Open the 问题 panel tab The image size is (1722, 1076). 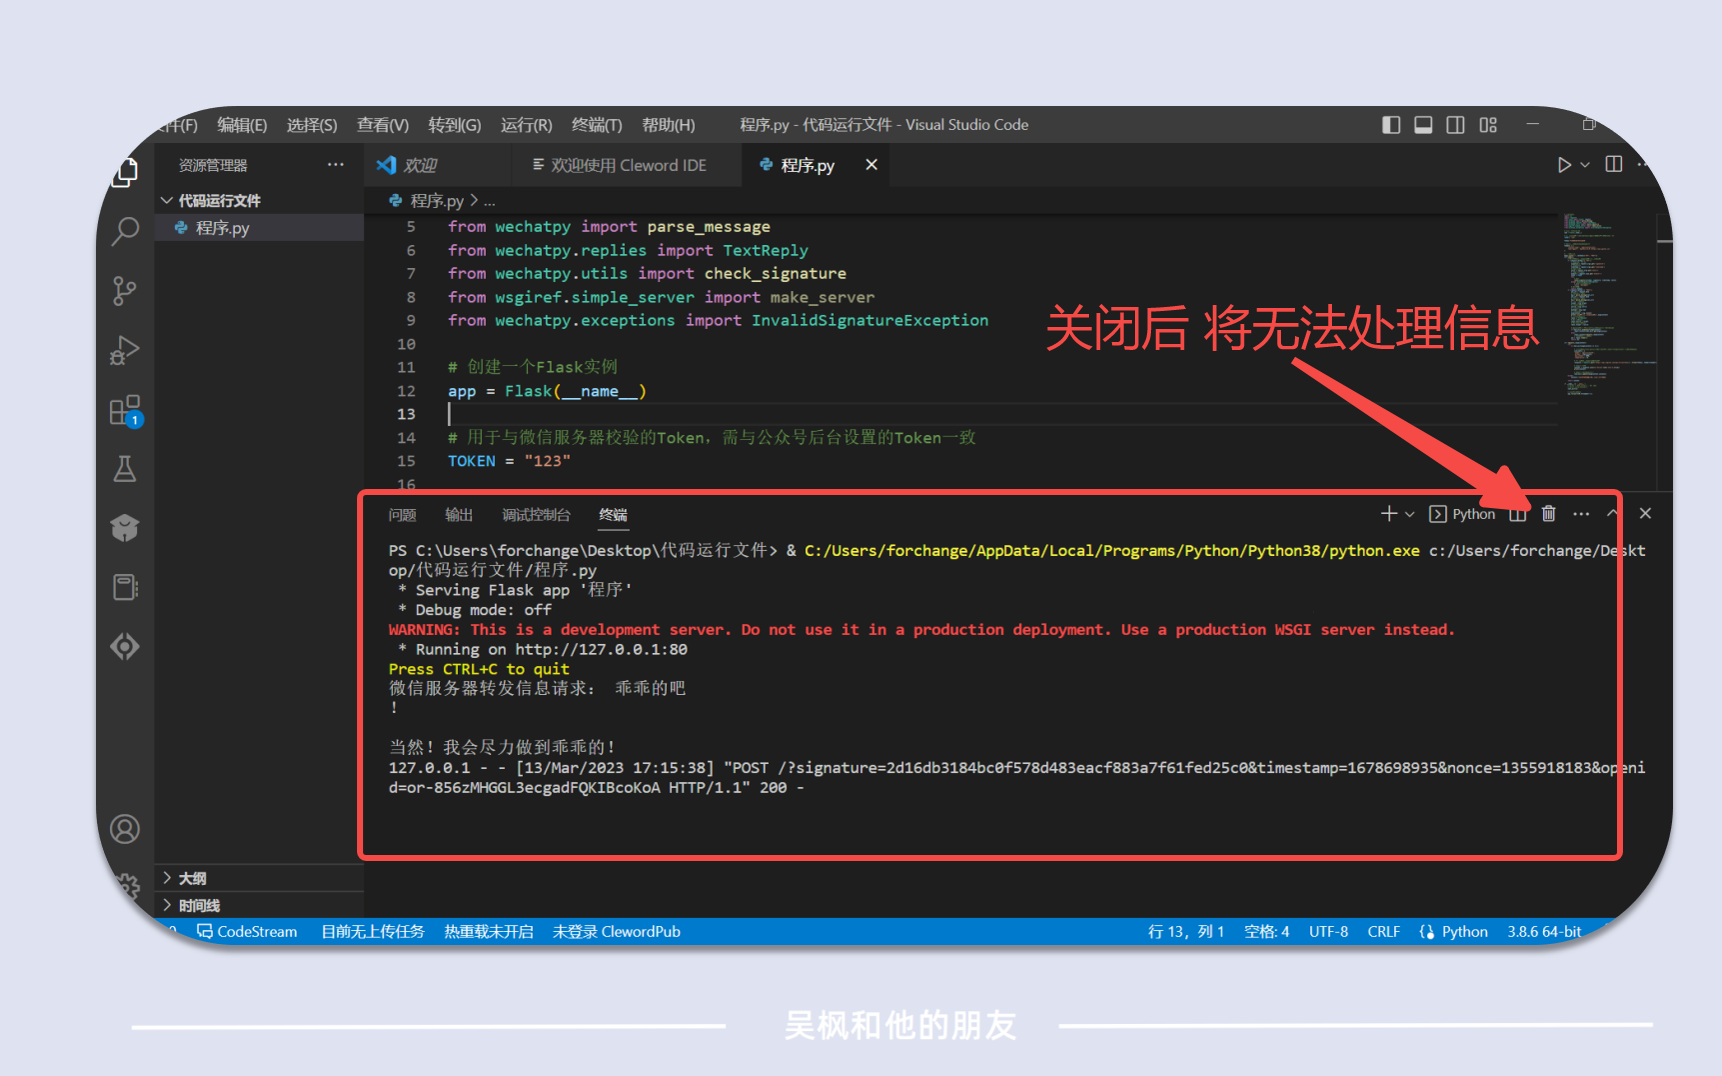[402, 515]
